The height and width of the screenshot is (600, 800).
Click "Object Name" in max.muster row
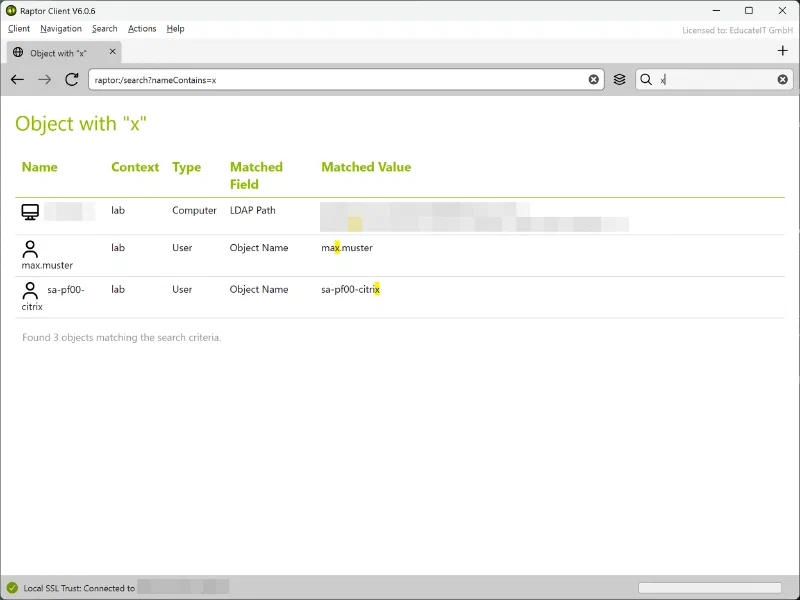pos(259,248)
